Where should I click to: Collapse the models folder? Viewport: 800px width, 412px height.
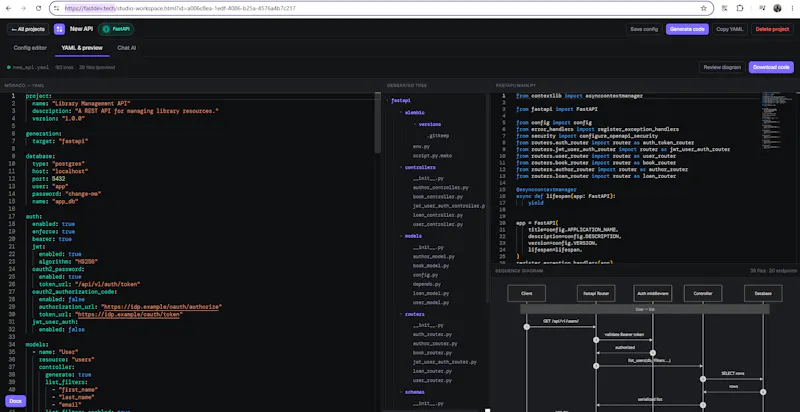(413, 237)
